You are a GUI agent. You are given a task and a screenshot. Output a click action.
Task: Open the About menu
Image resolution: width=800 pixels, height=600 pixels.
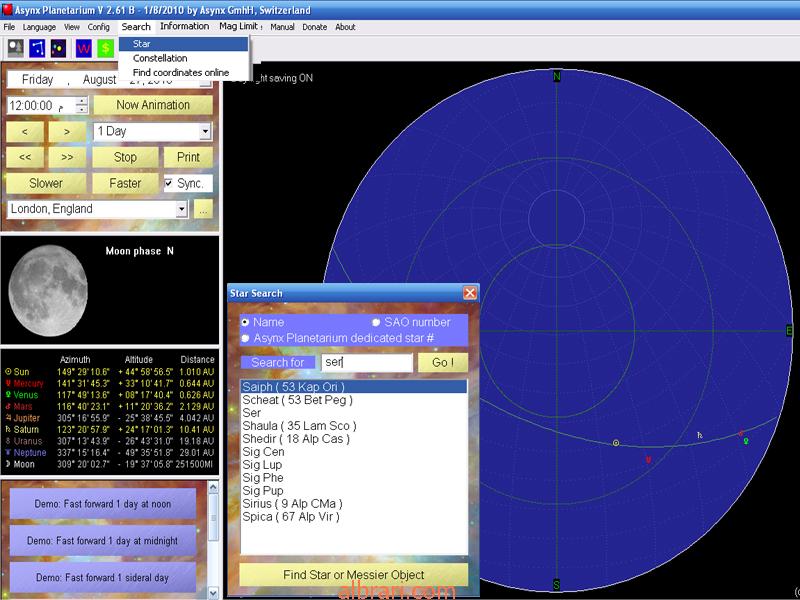tap(345, 27)
